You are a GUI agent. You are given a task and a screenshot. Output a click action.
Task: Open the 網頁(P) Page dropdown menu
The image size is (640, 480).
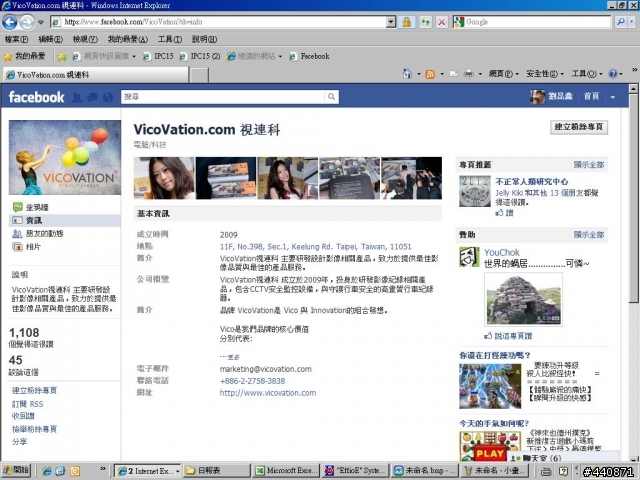point(503,74)
